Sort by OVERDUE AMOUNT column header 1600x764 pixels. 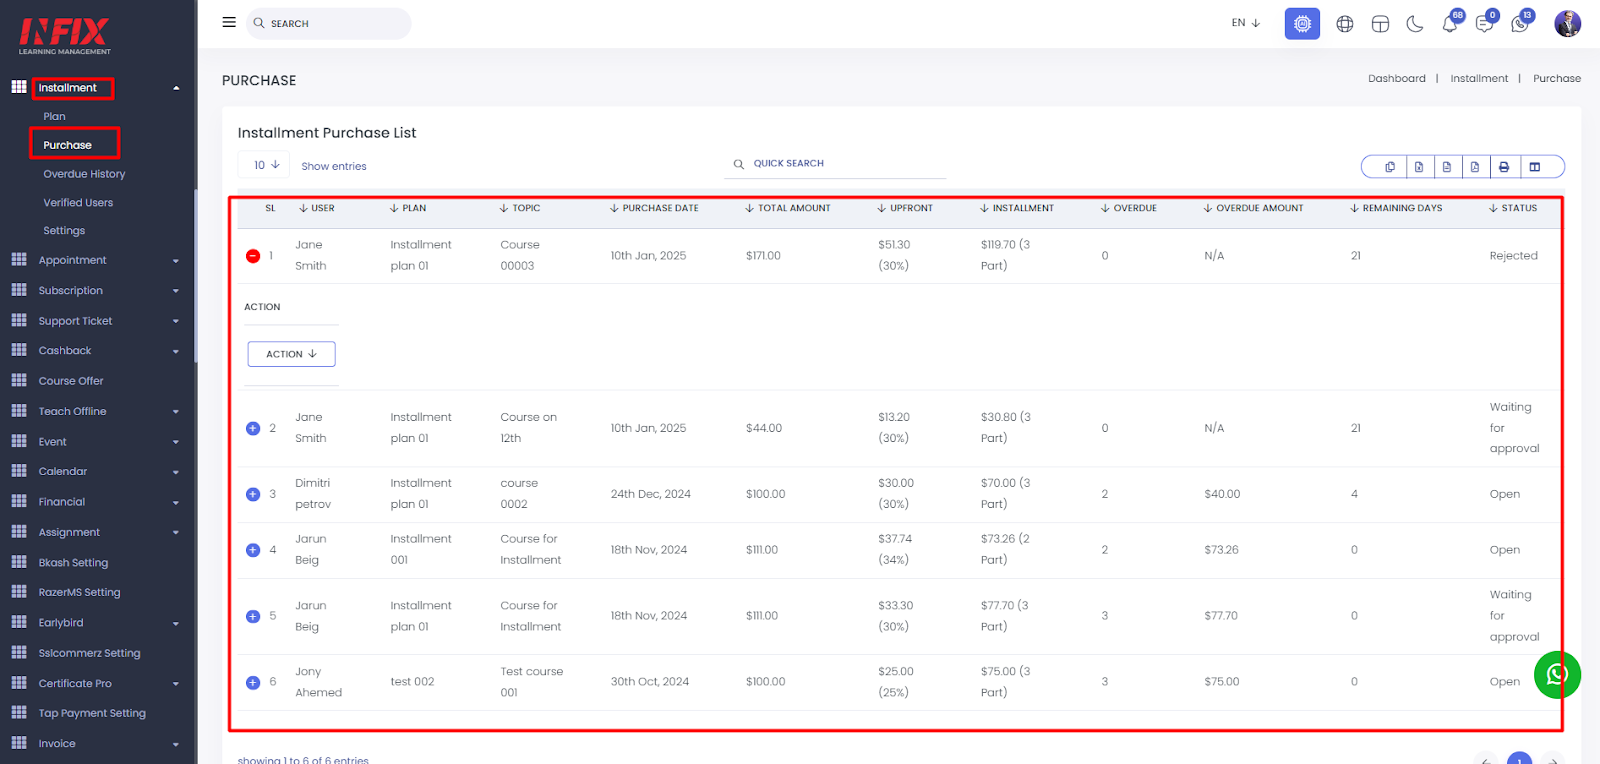[x=1253, y=208]
